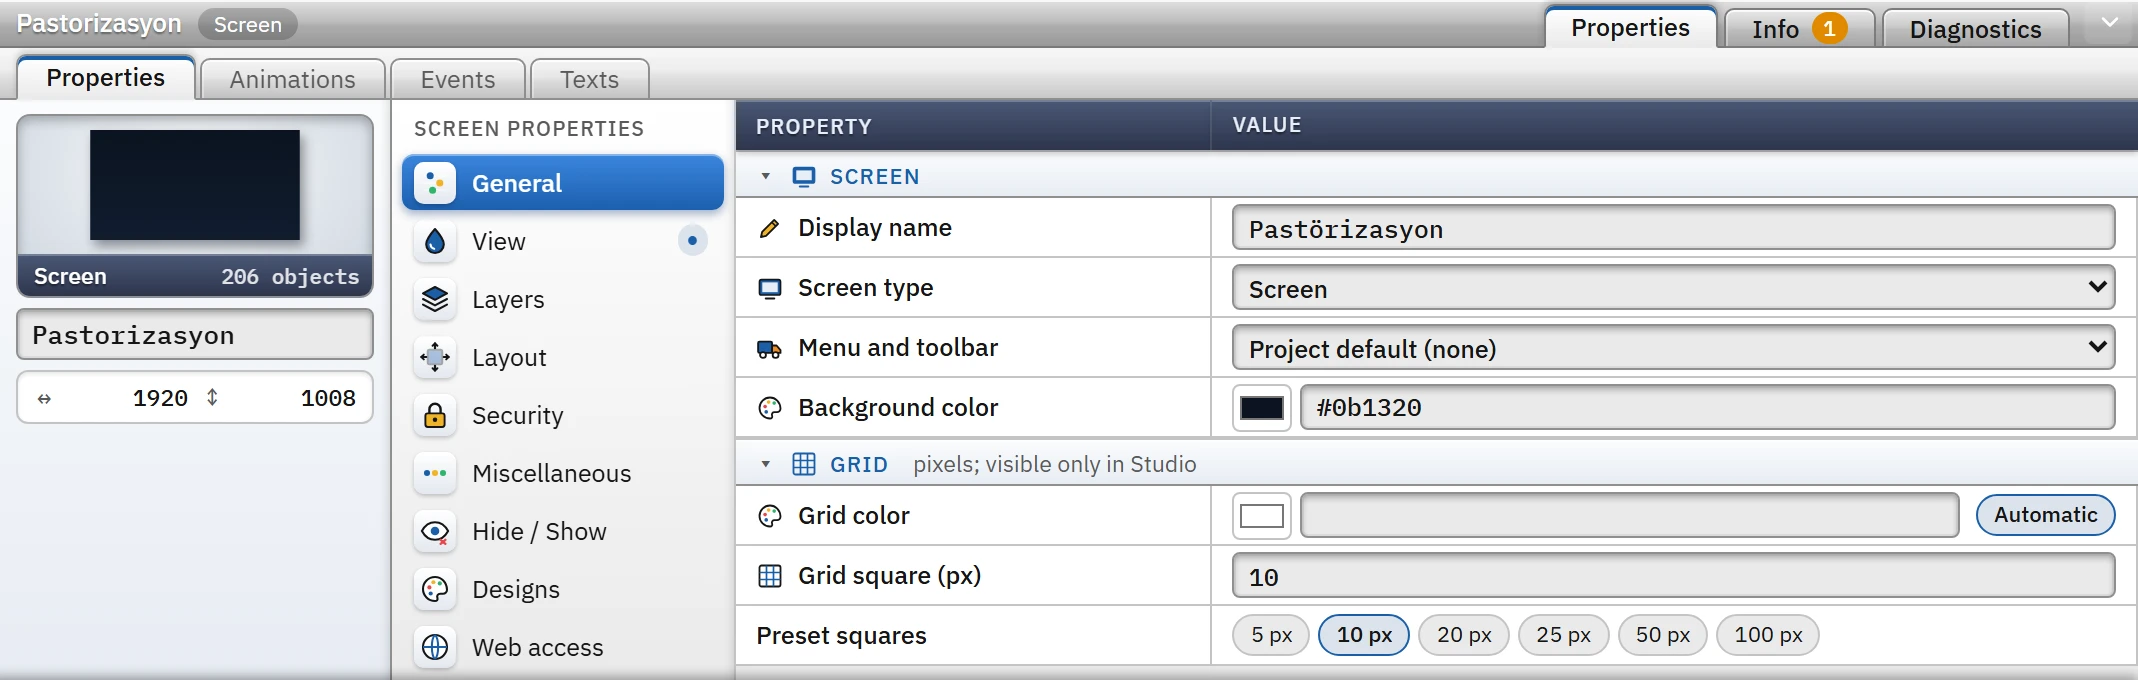Open the Screen type dropdown
The width and height of the screenshot is (2138, 680).
pos(1673,288)
